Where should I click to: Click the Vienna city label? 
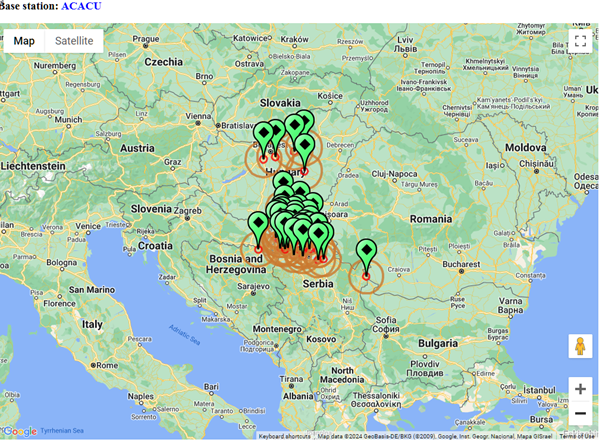198,116
